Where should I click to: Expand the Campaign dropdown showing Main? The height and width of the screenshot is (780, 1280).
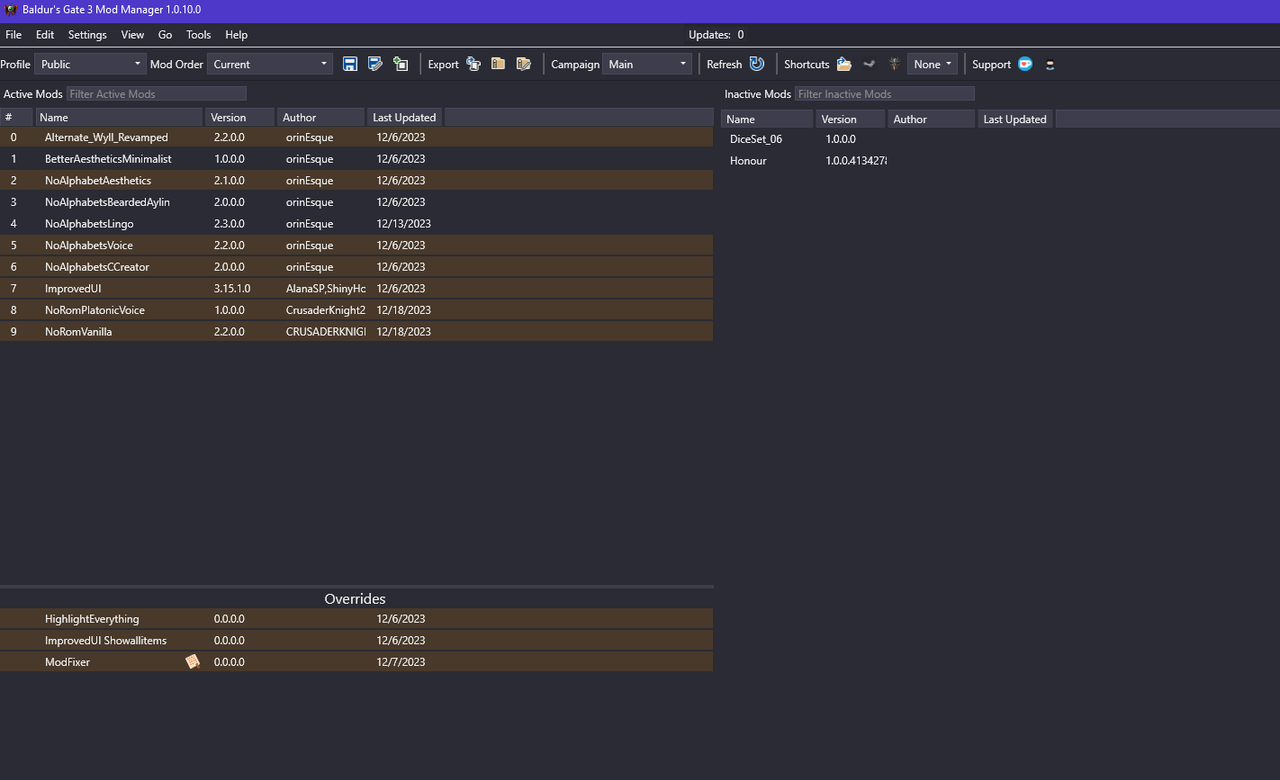click(x=648, y=64)
